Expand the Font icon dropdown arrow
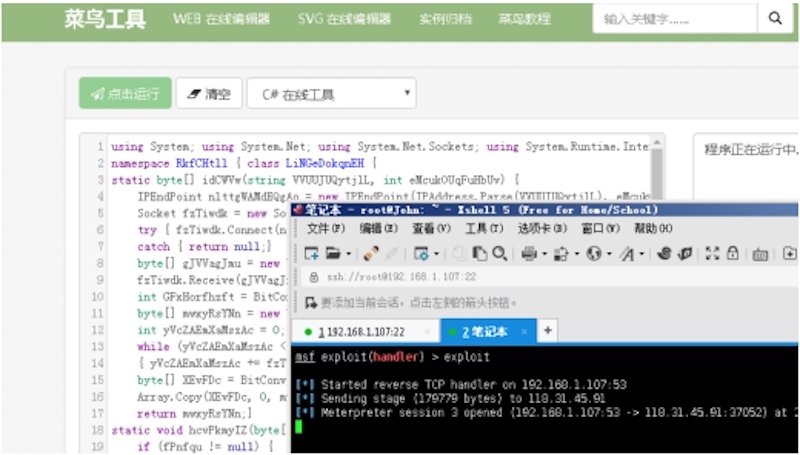The image size is (800, 455). pos(642,254)
